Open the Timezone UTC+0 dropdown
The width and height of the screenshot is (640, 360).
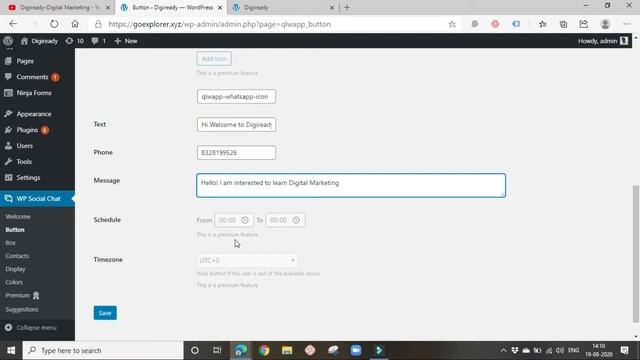pos(247,260)
